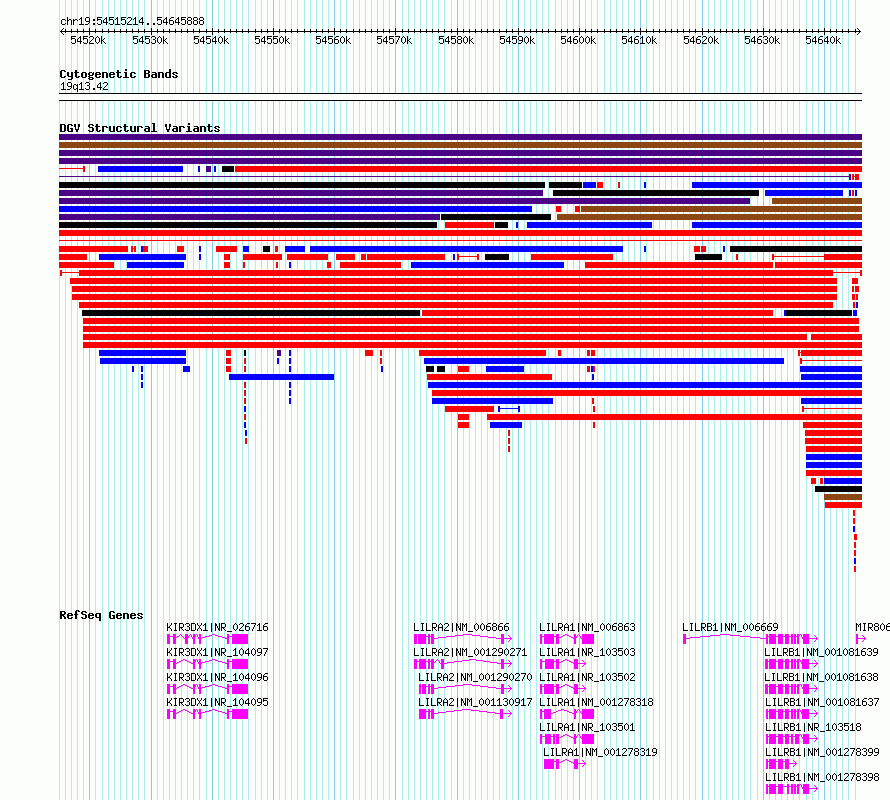Viewport: 890px width, 800px height.
Task: Open LILRA1|NR_103503 transcript label
Action: (x=587, y=652)
